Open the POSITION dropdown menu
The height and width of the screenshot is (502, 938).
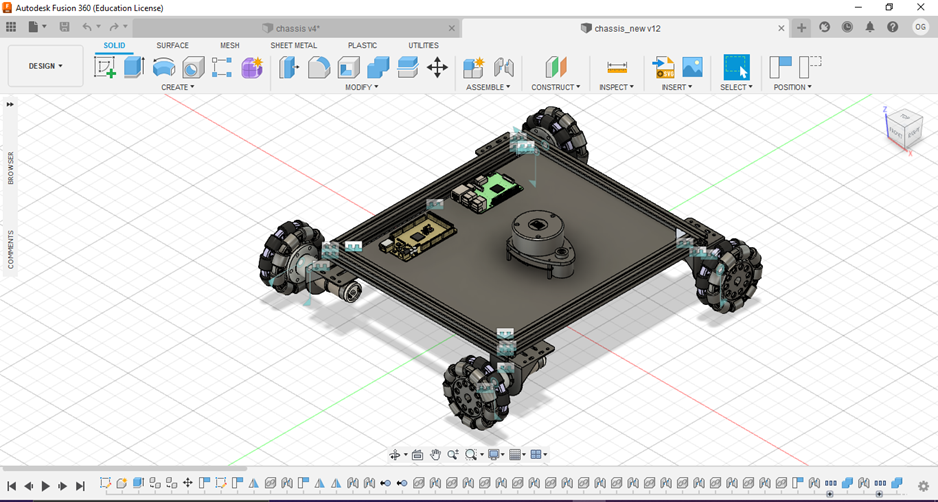793,87
